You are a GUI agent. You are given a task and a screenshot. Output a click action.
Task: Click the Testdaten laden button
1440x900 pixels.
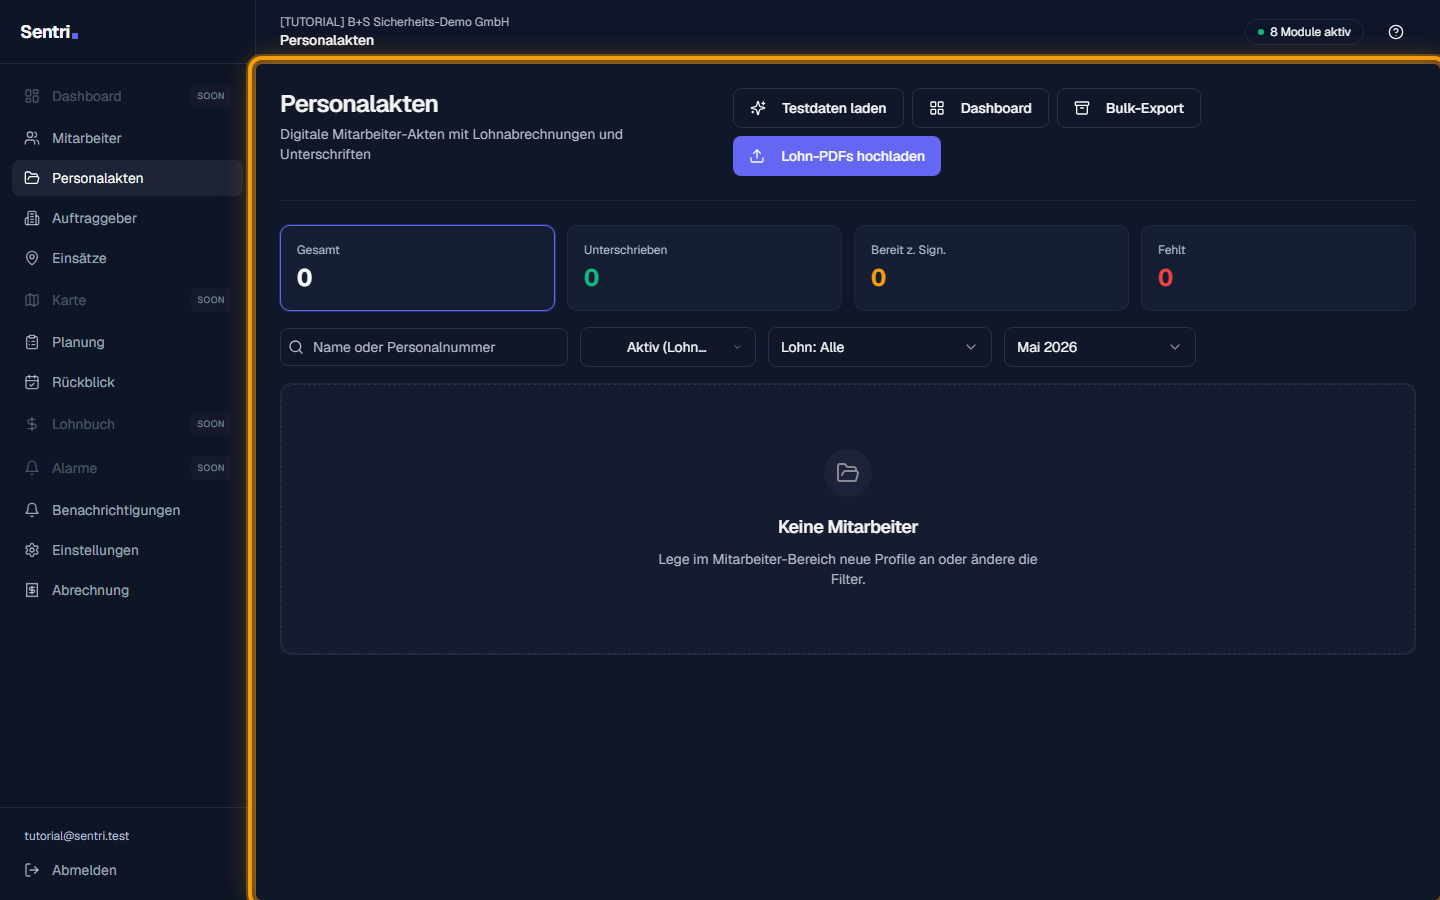coord(818,108)
